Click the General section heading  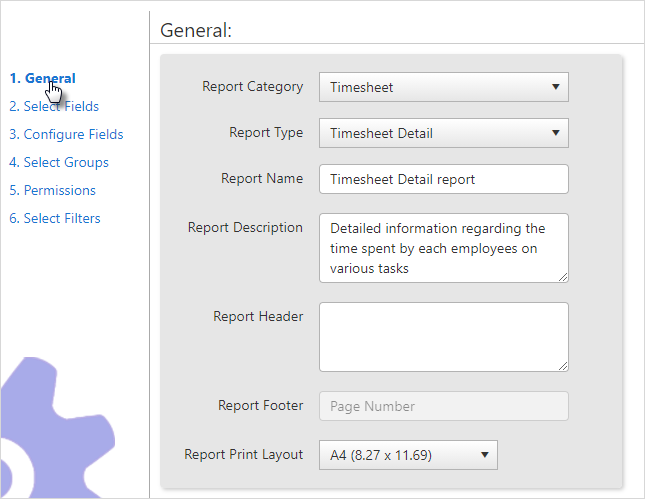click(x=196, y=30)
